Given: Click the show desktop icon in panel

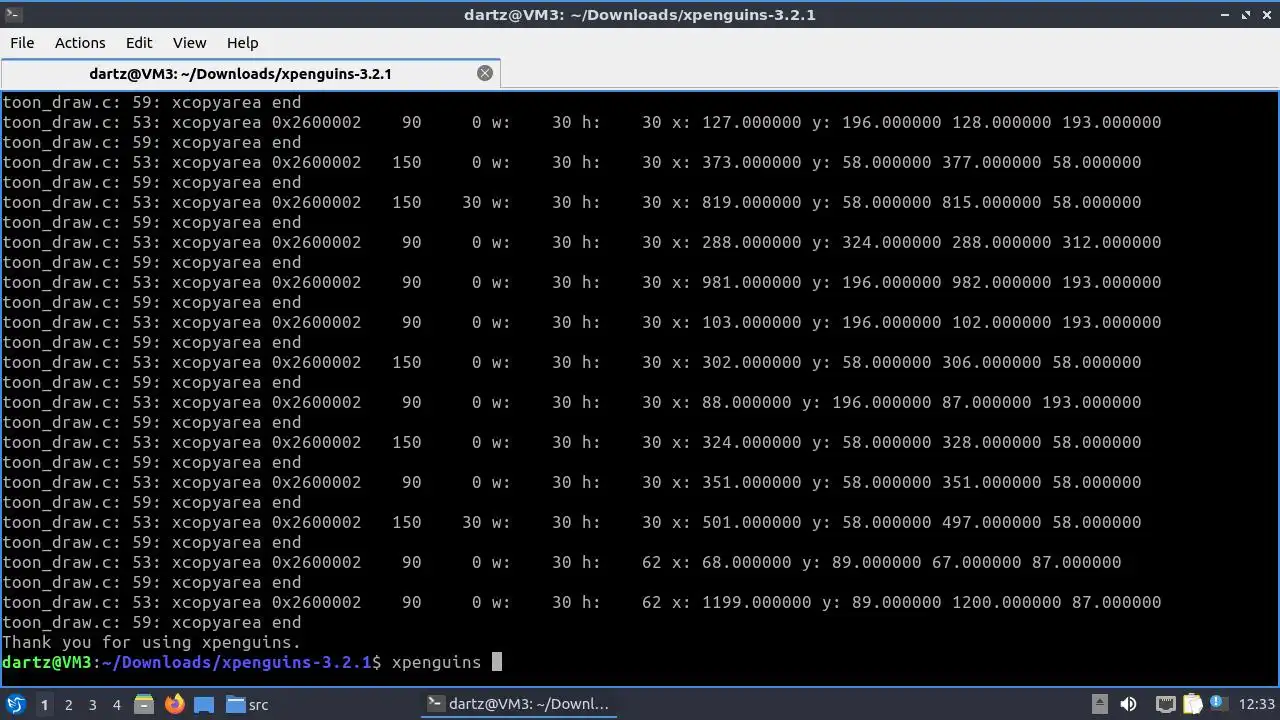Looking at the screenshot, I should (204, 704).
